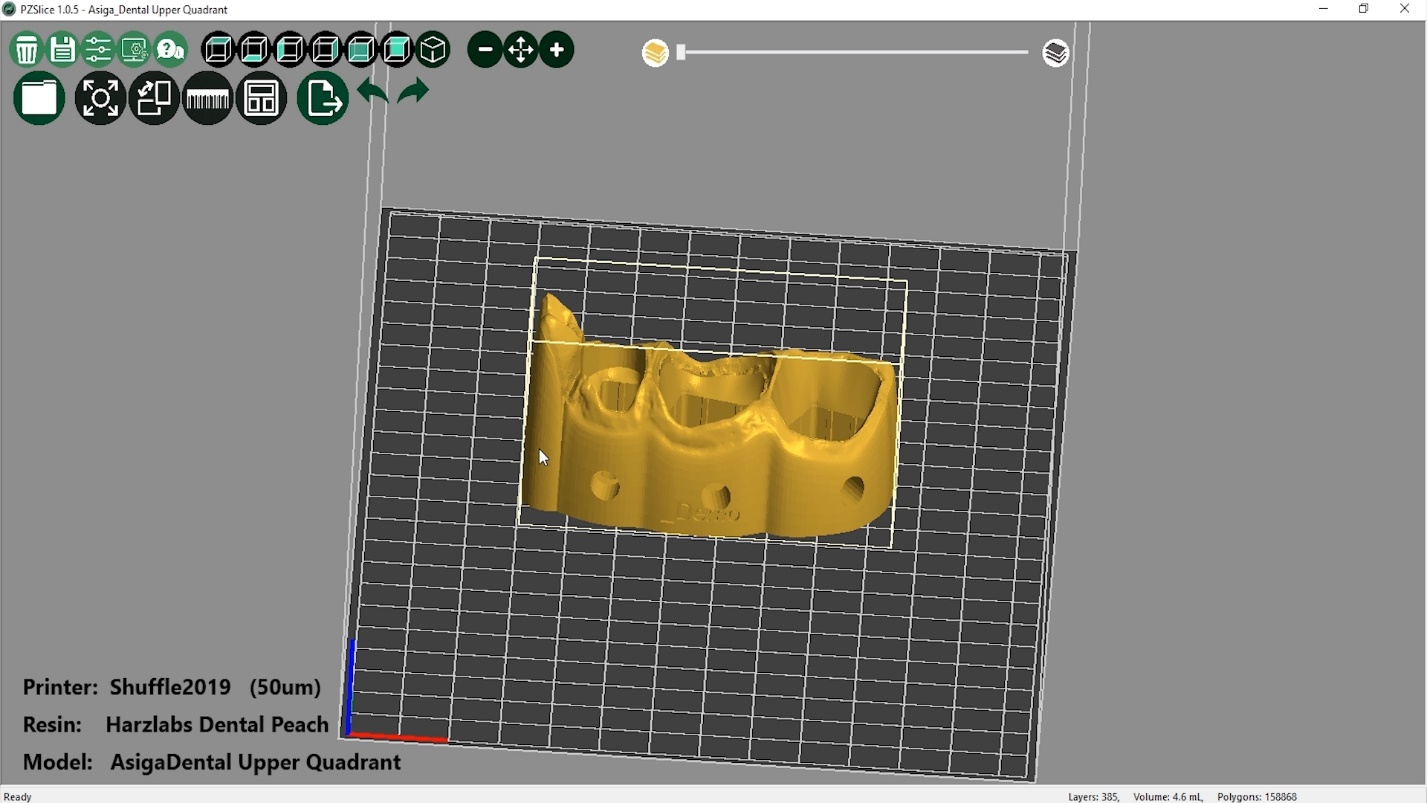Select the isometric cube view icon

[433, 50]
